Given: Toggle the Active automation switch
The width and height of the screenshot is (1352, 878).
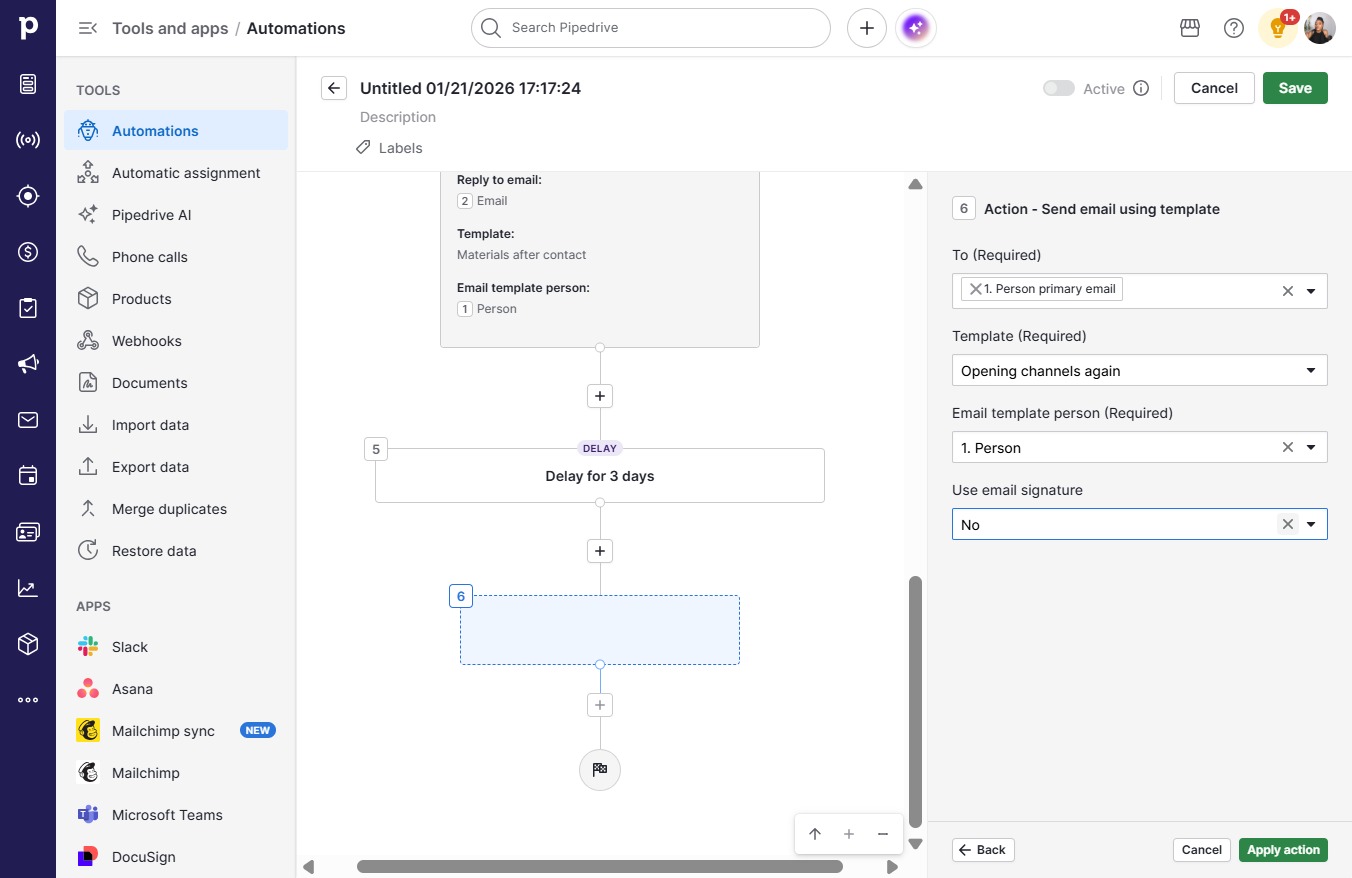Looking at the screenshot, I should pos(1058,88).
